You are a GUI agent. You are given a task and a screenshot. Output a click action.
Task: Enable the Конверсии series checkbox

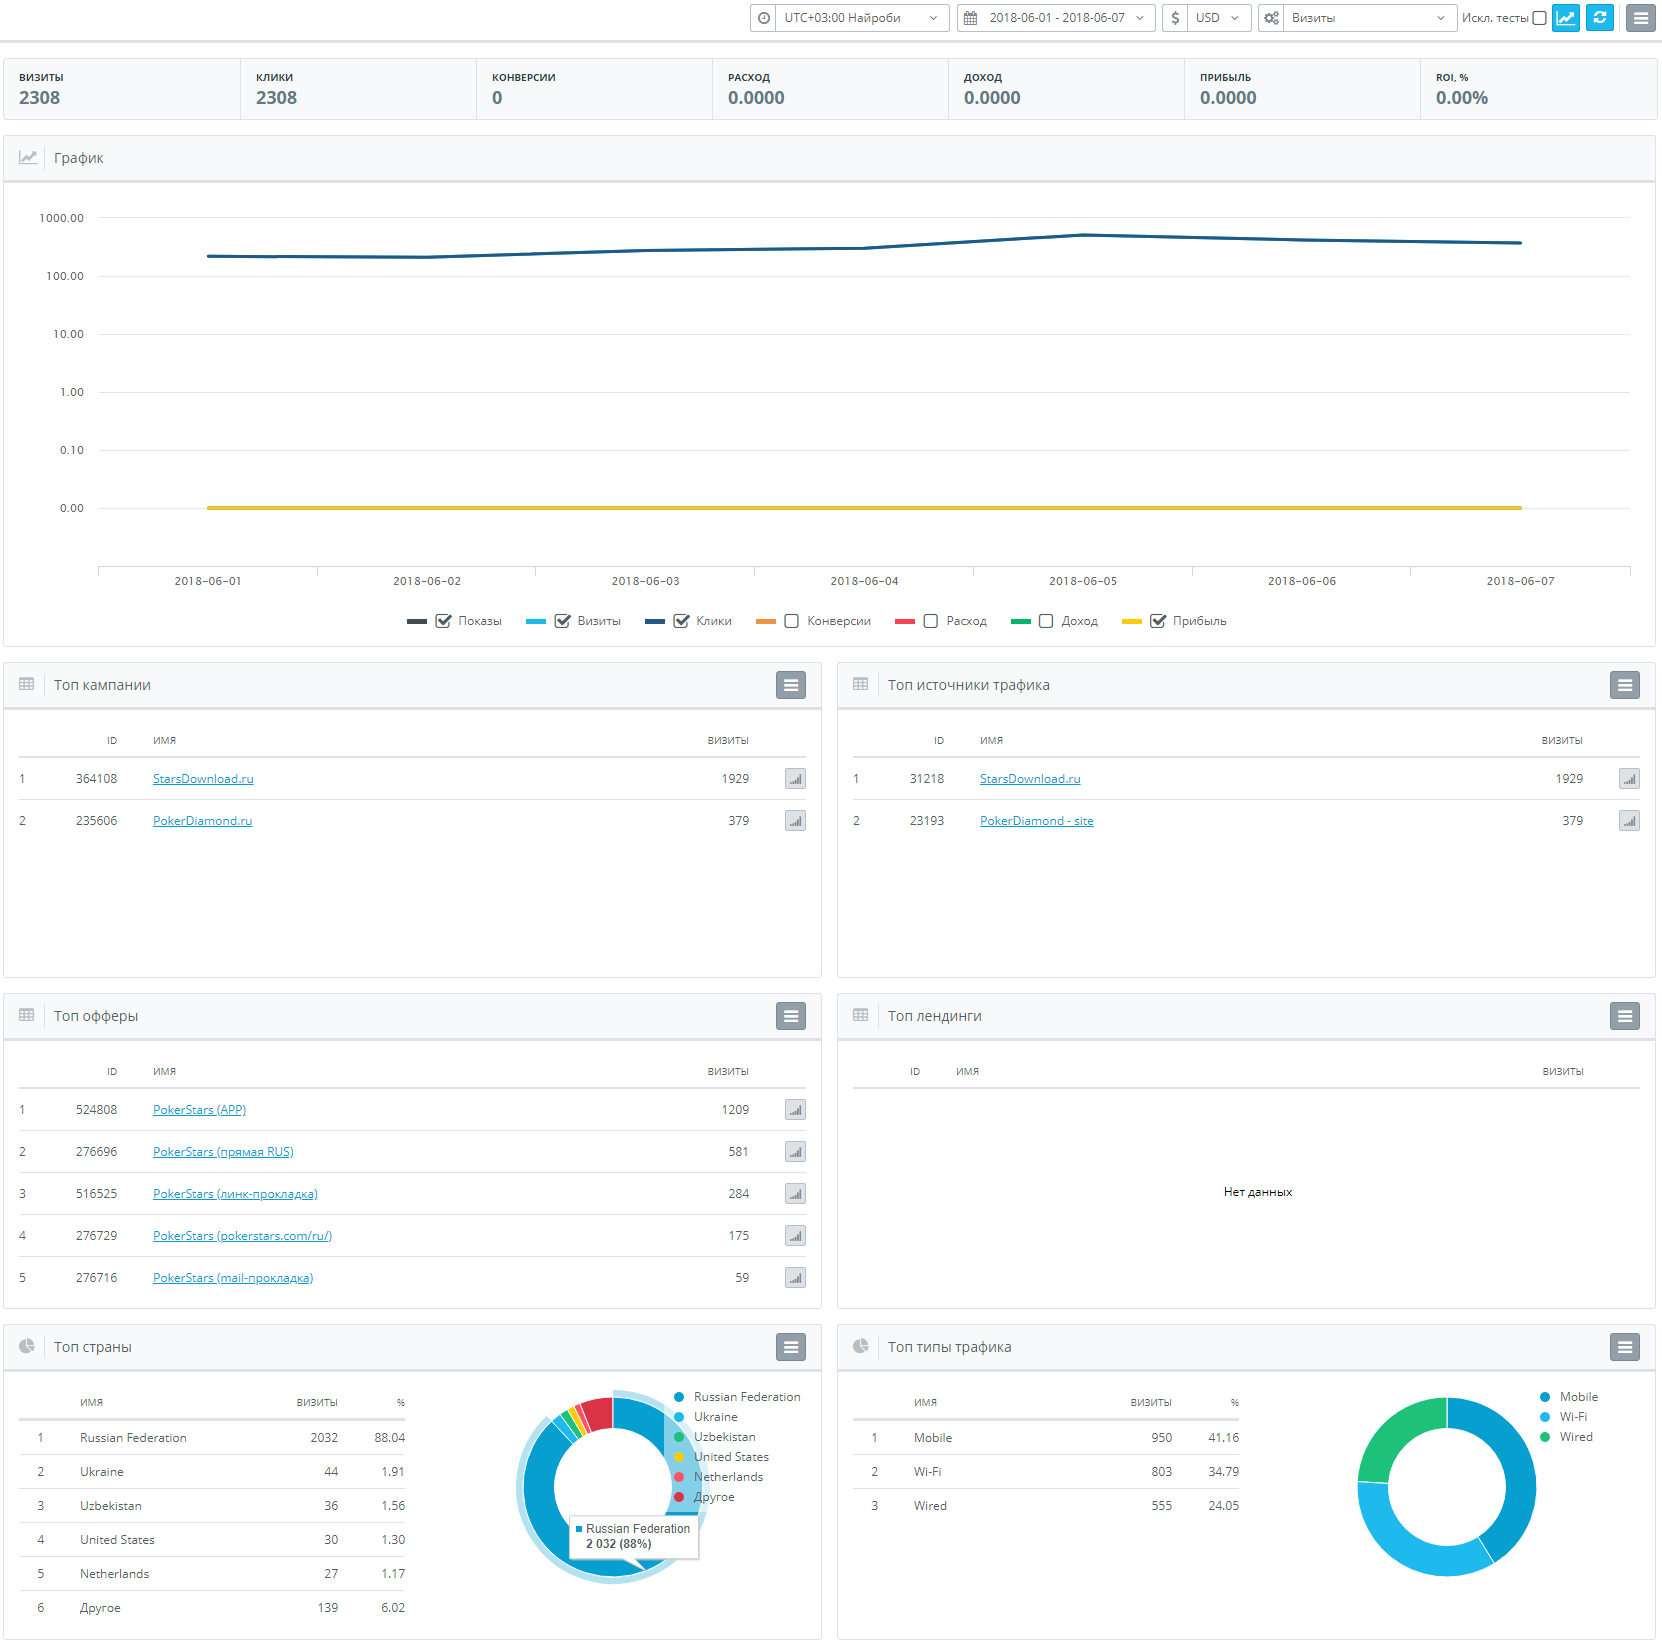[791, 621]
